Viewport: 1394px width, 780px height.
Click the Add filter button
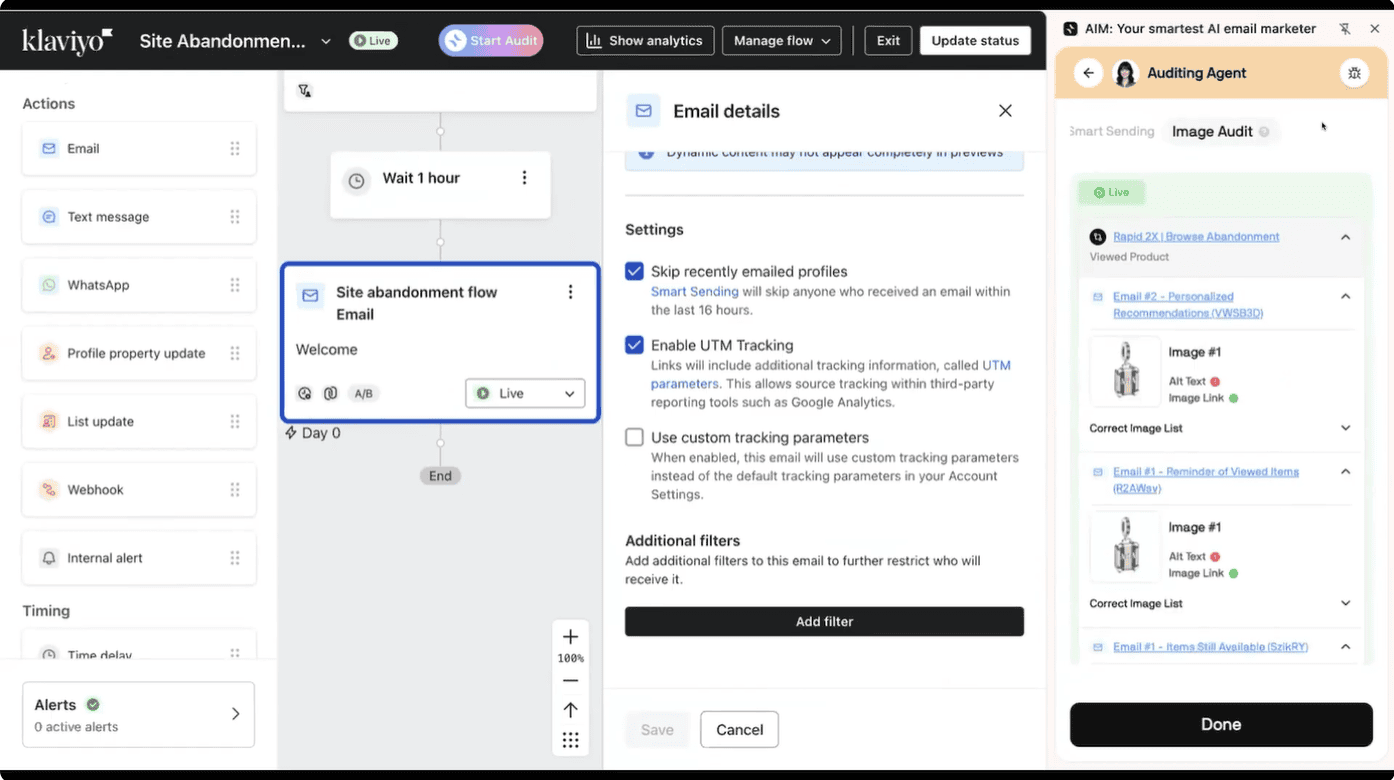(824, 622)
